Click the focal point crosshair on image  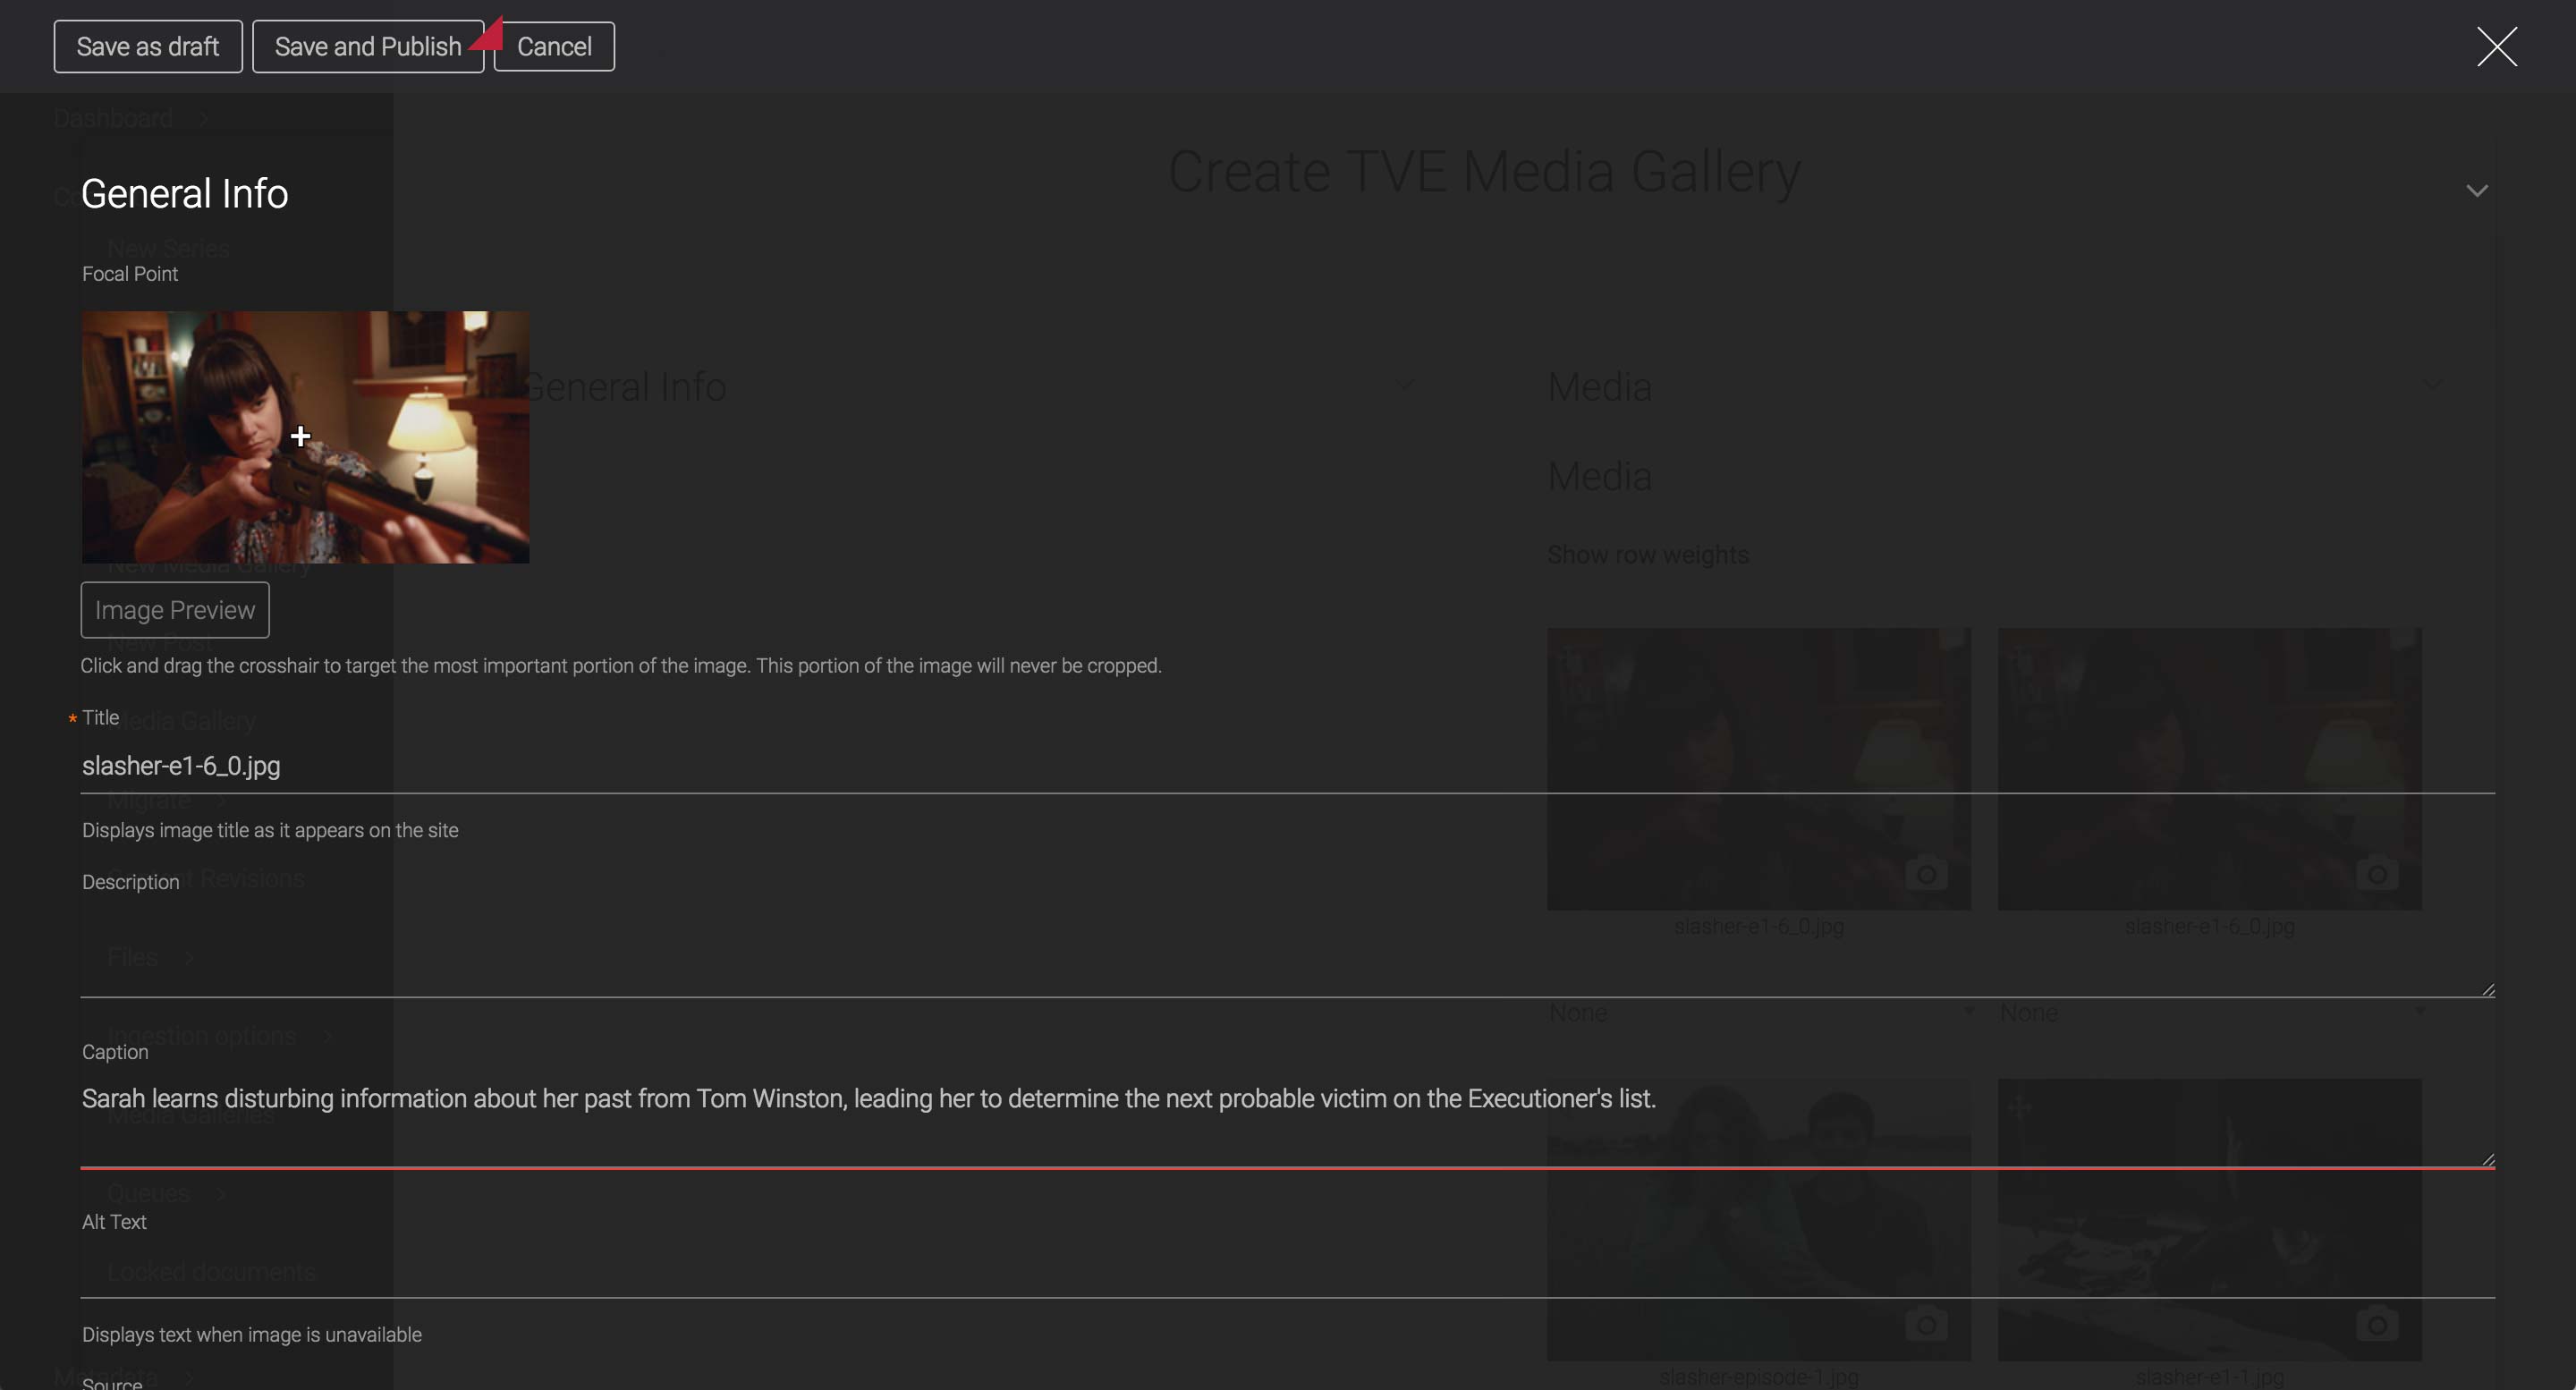(300, 436)
